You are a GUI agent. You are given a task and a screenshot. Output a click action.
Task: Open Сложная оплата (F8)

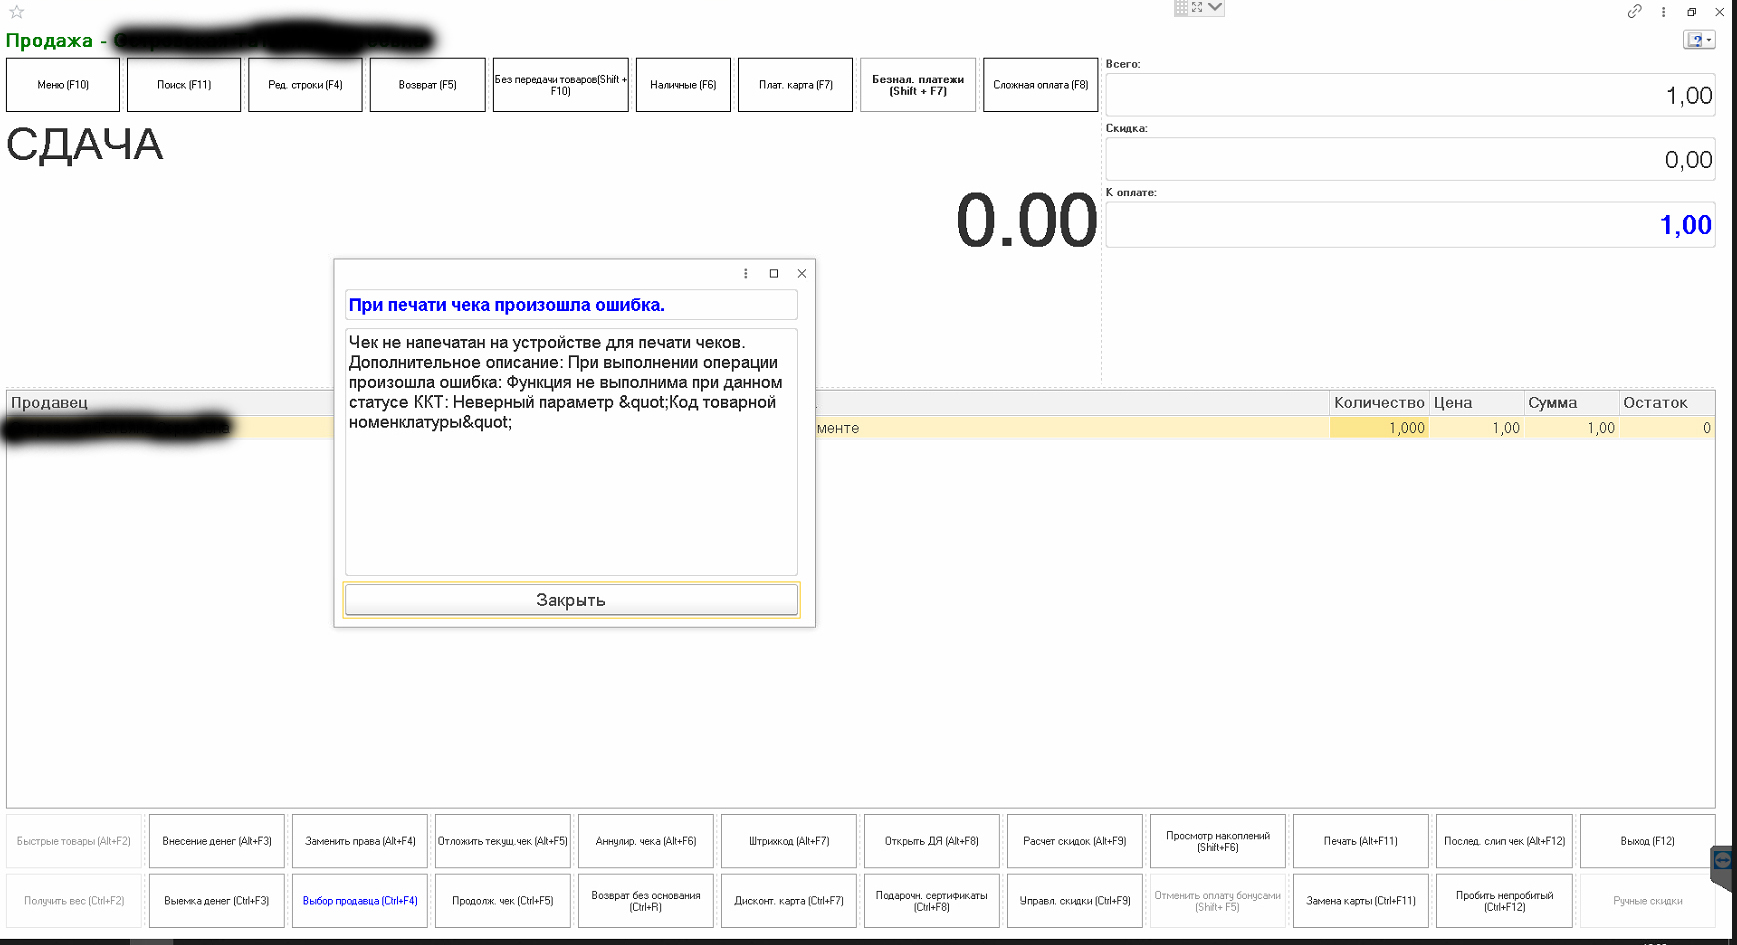pyautogui.click(x=1040, y=85)
